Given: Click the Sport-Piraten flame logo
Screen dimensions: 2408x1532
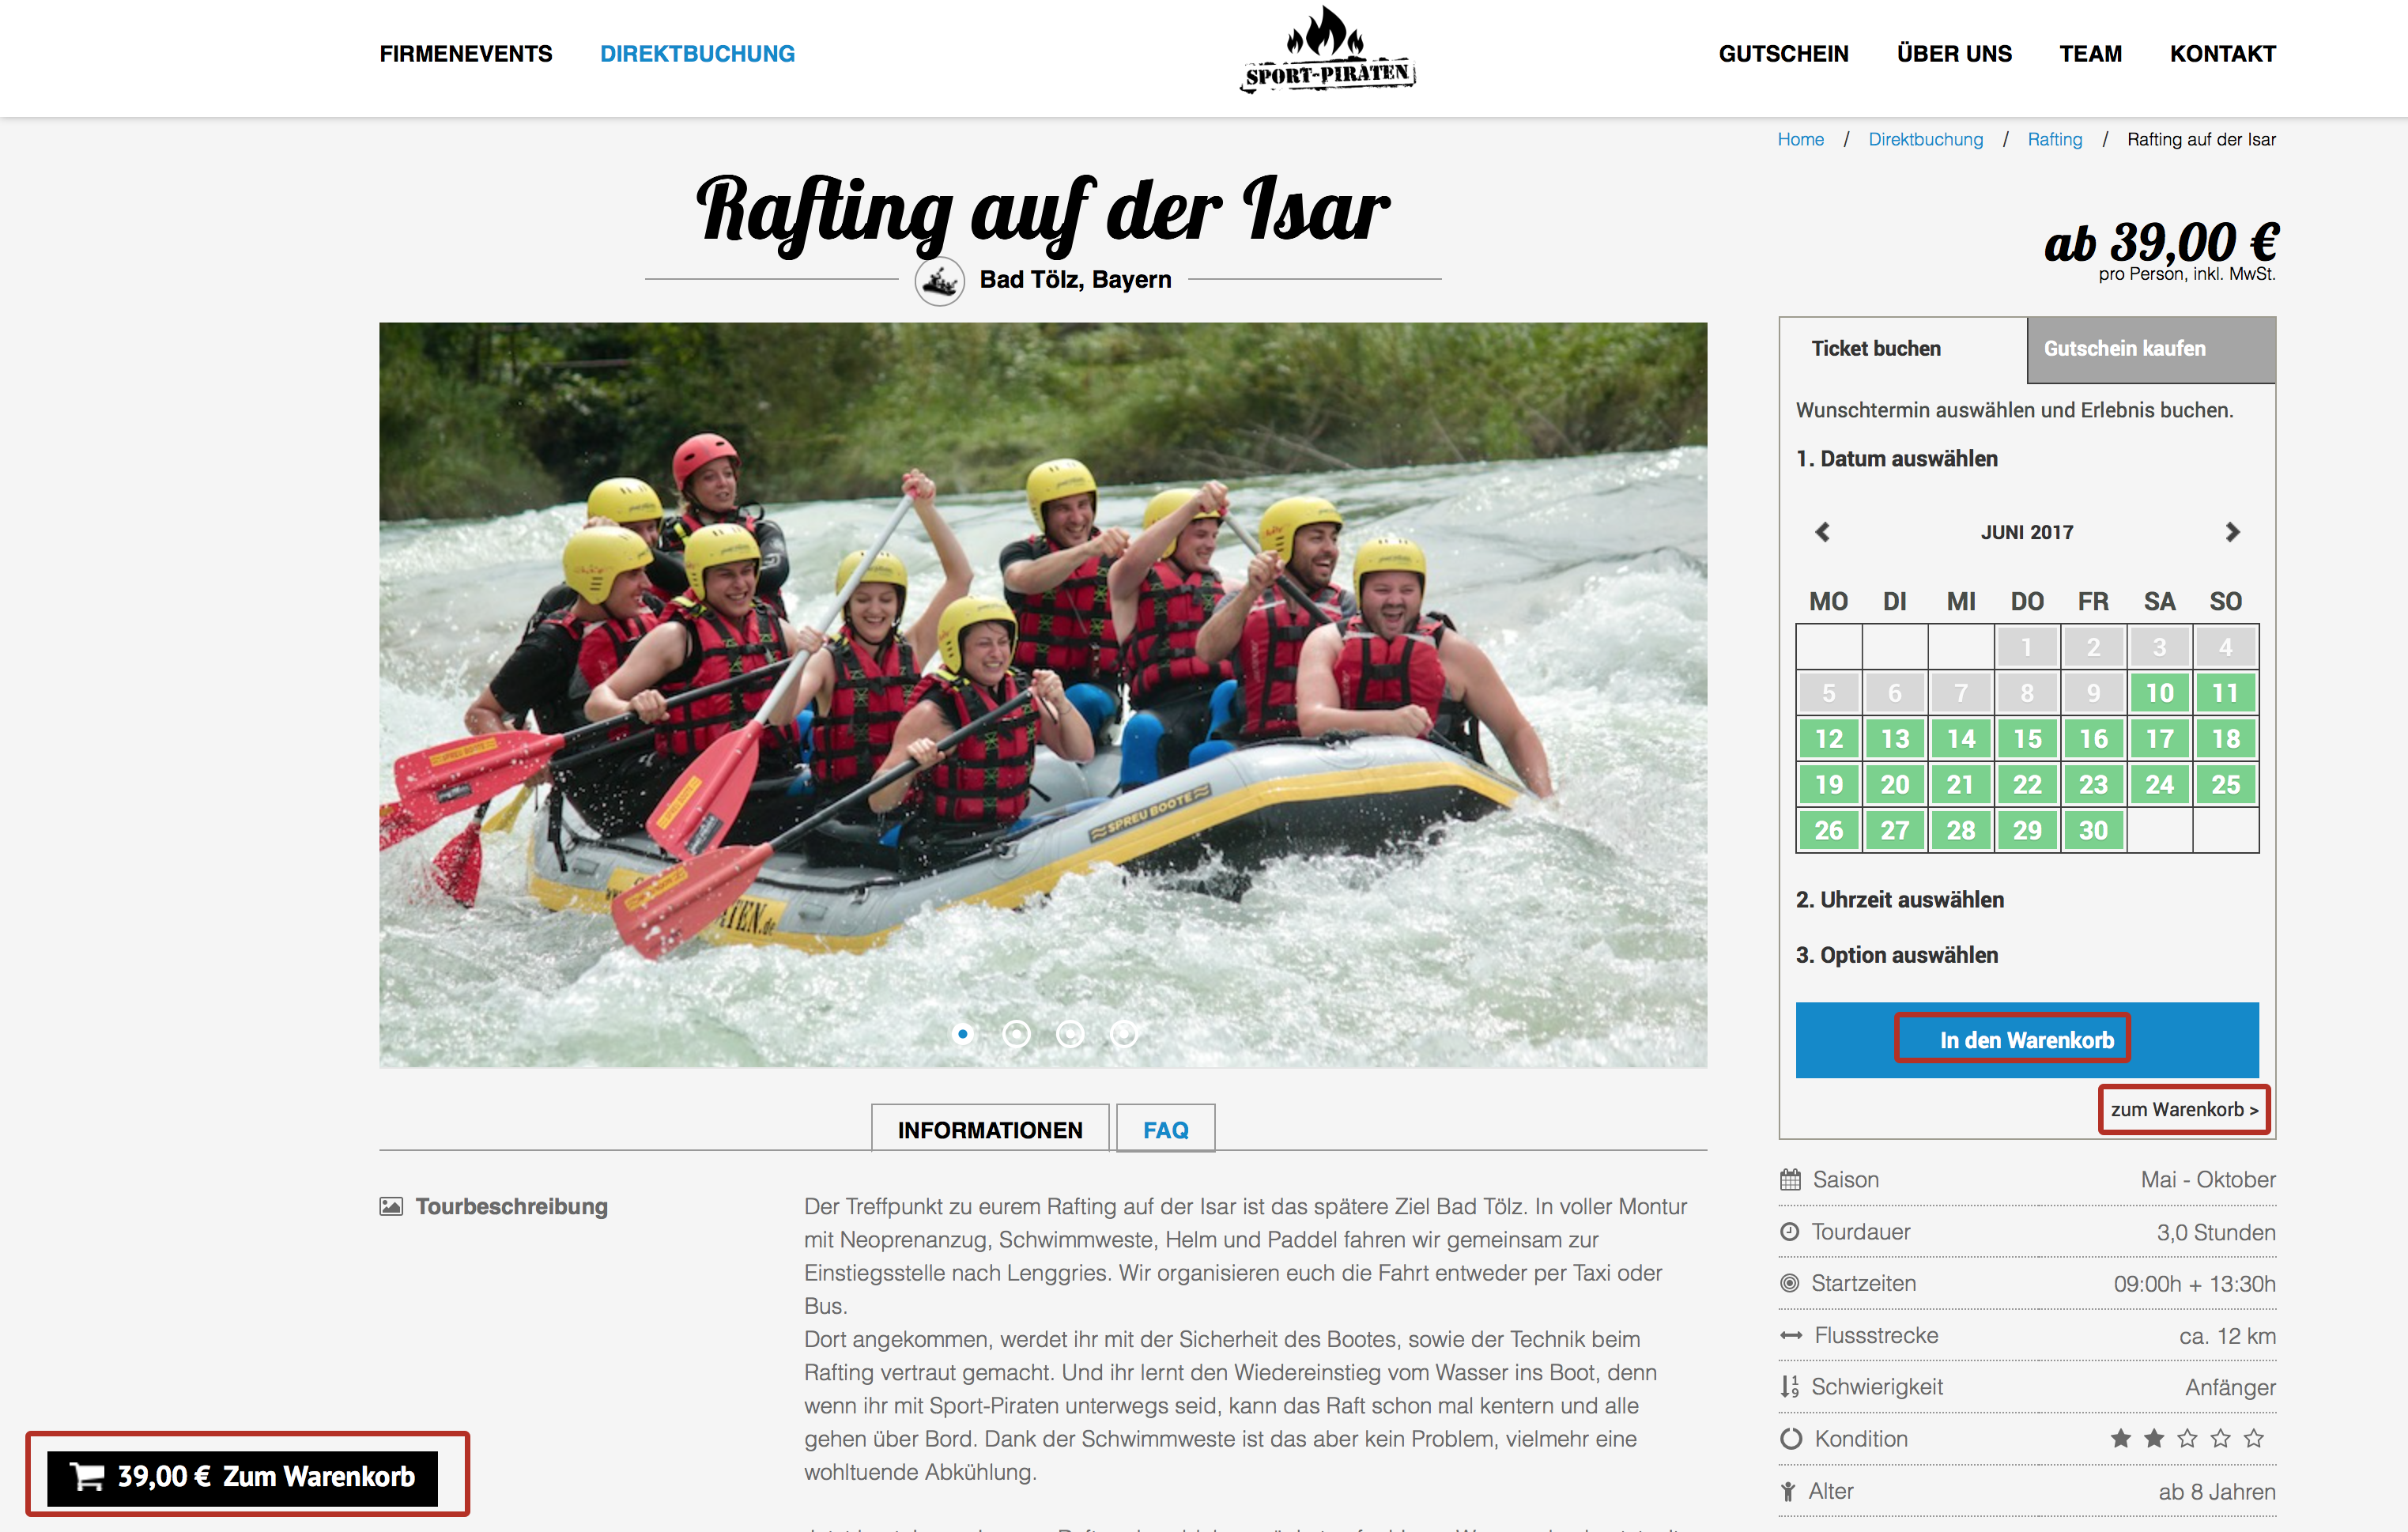Looking at the screenshot, I should click(x=1327, y=50).
